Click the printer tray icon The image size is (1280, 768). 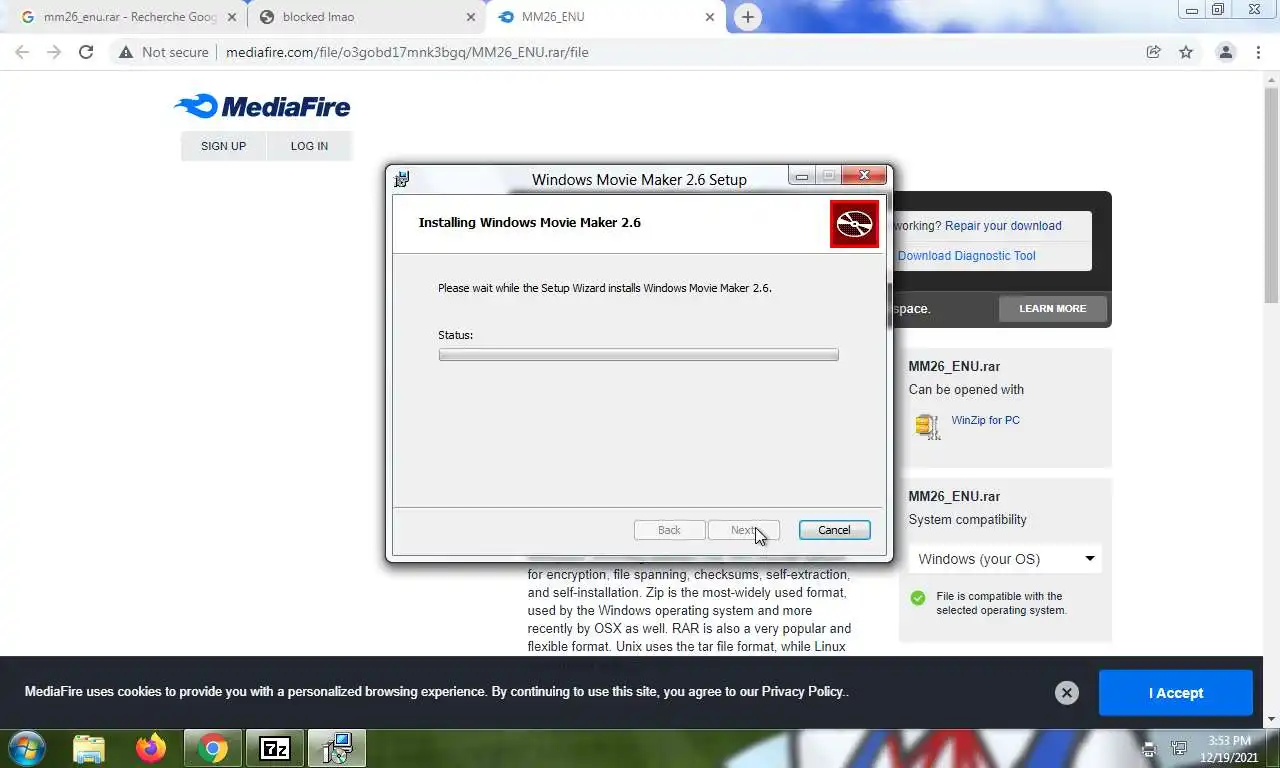click(1149, 749)
